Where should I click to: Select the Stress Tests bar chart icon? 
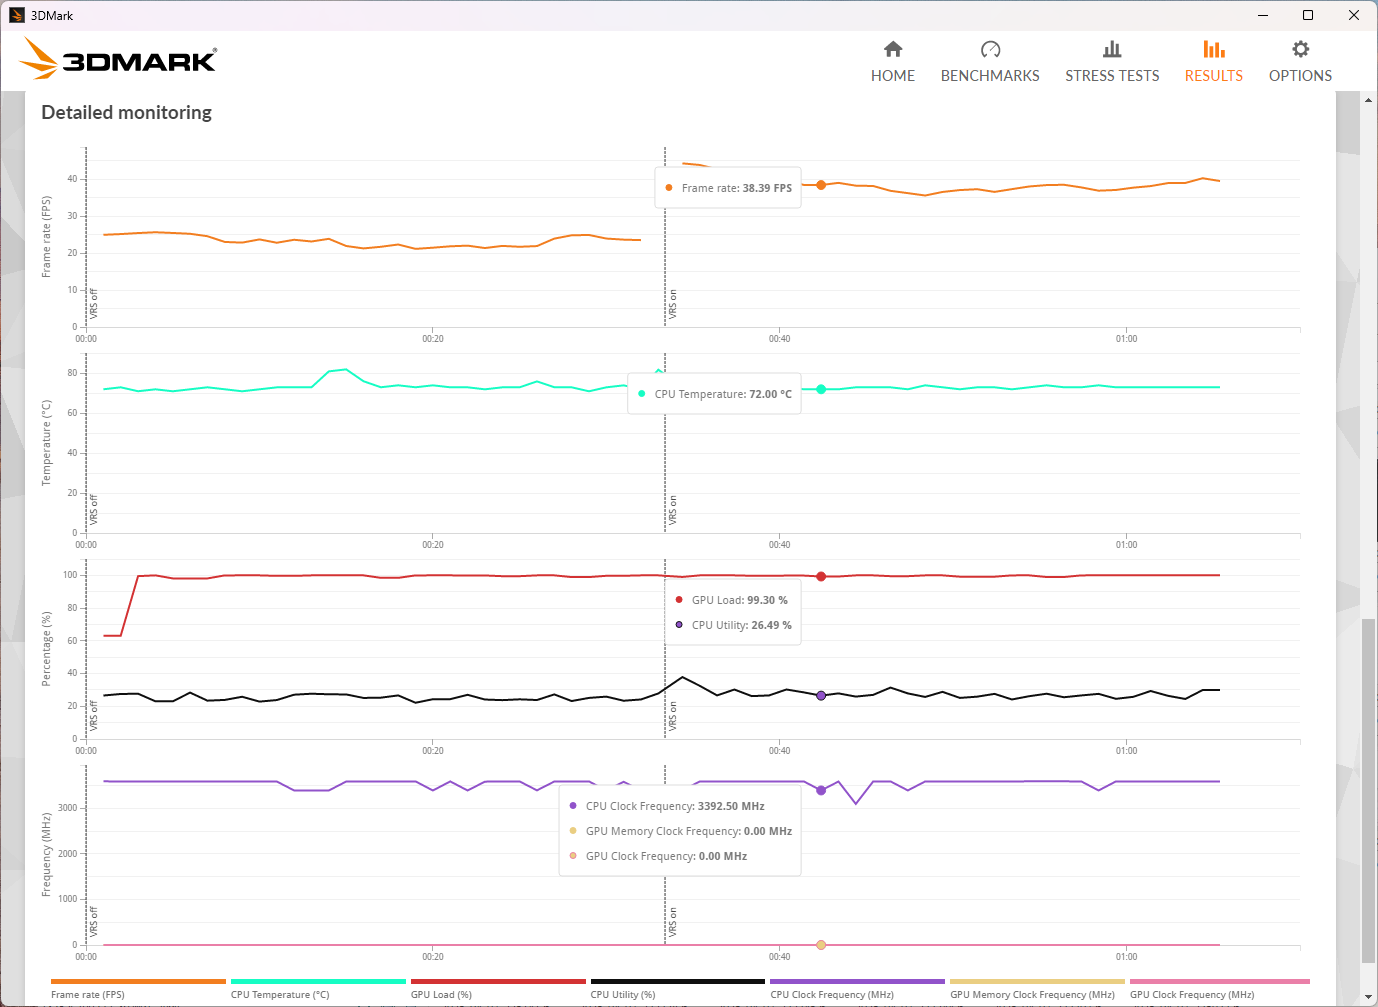coord(1112,50)
